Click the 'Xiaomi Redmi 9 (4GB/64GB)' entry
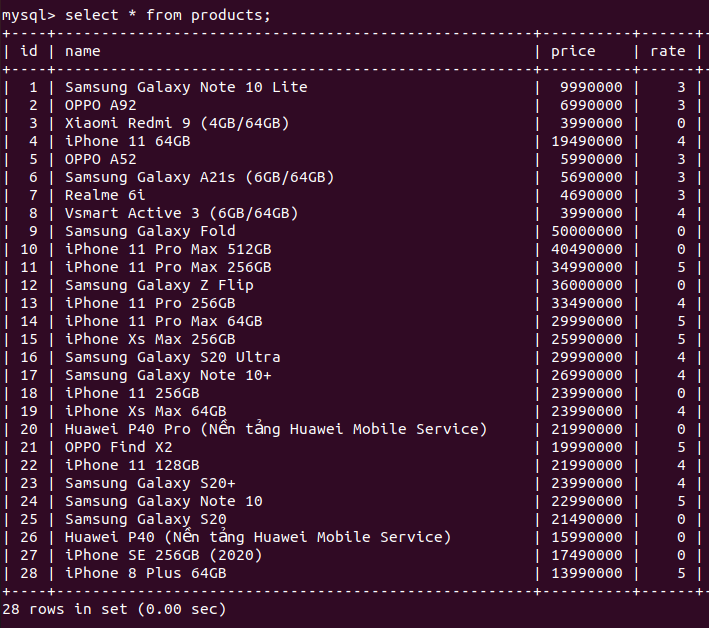 click(177, 123)
